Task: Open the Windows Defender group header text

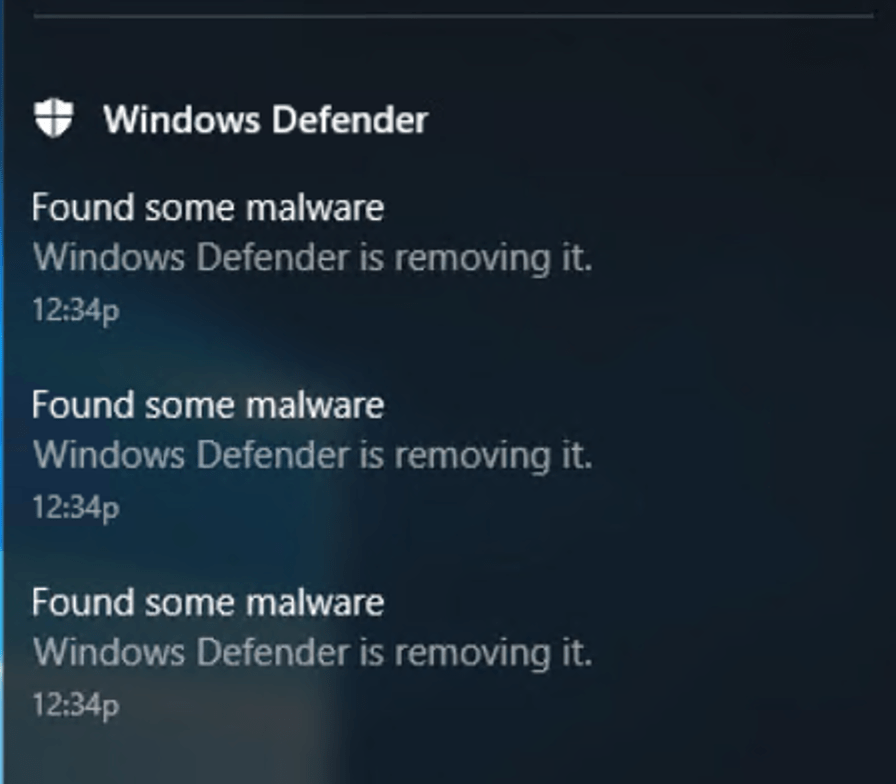Action: tap(266, 120)
